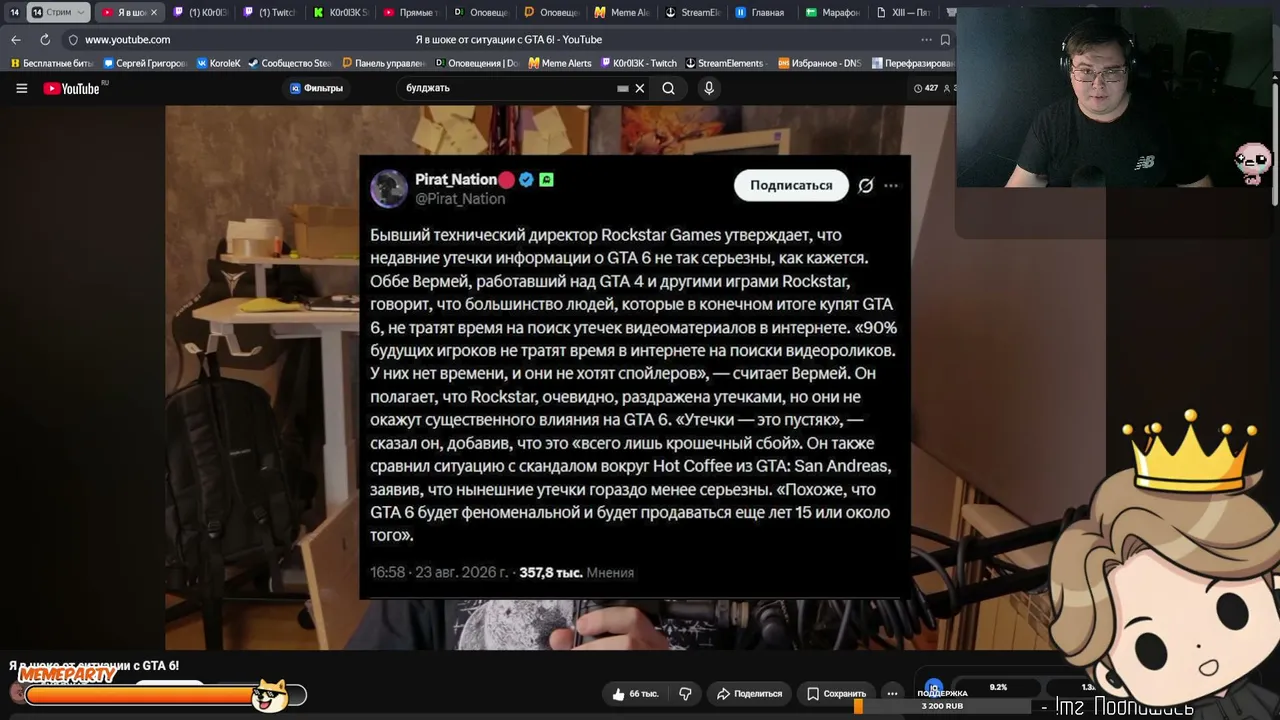Click the @Pirat_Nation handle
This screenshot has height=720, width=1280.
click(460, 199)
